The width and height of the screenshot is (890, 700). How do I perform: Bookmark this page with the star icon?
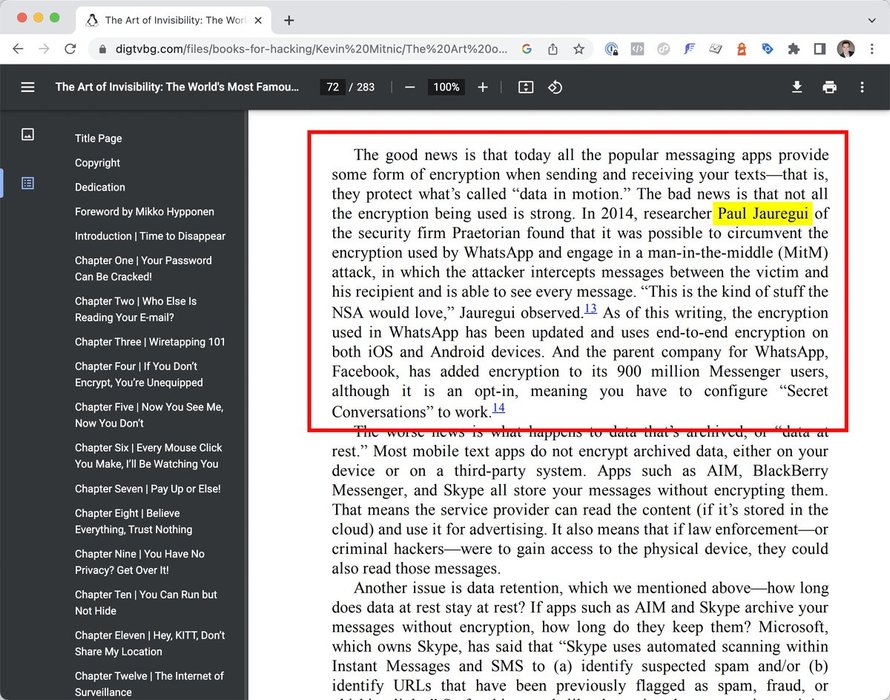point(579,49)
